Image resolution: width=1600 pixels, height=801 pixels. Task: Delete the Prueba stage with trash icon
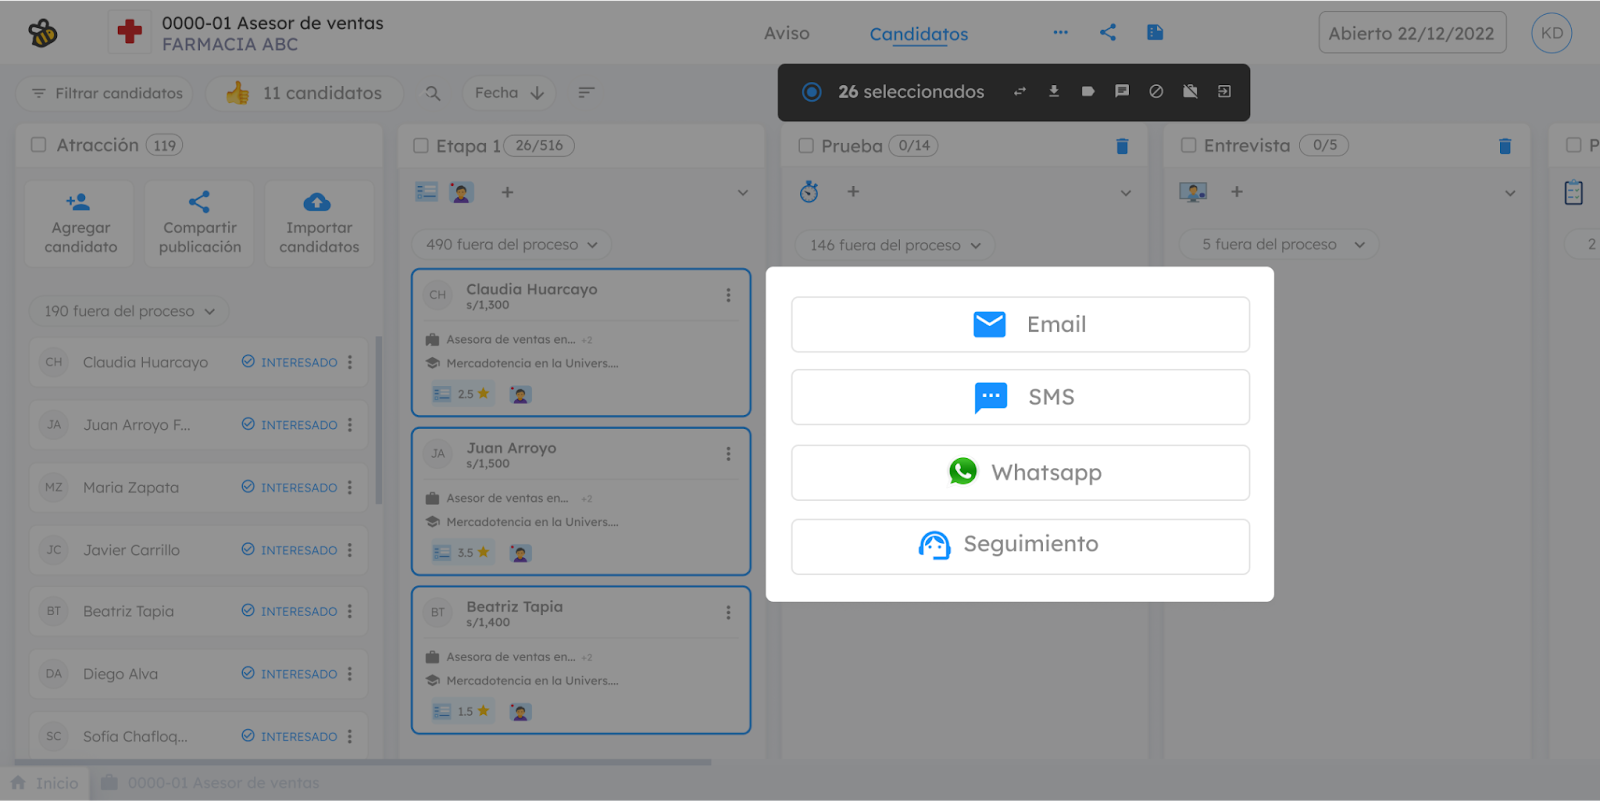(x=1122, y=146)
